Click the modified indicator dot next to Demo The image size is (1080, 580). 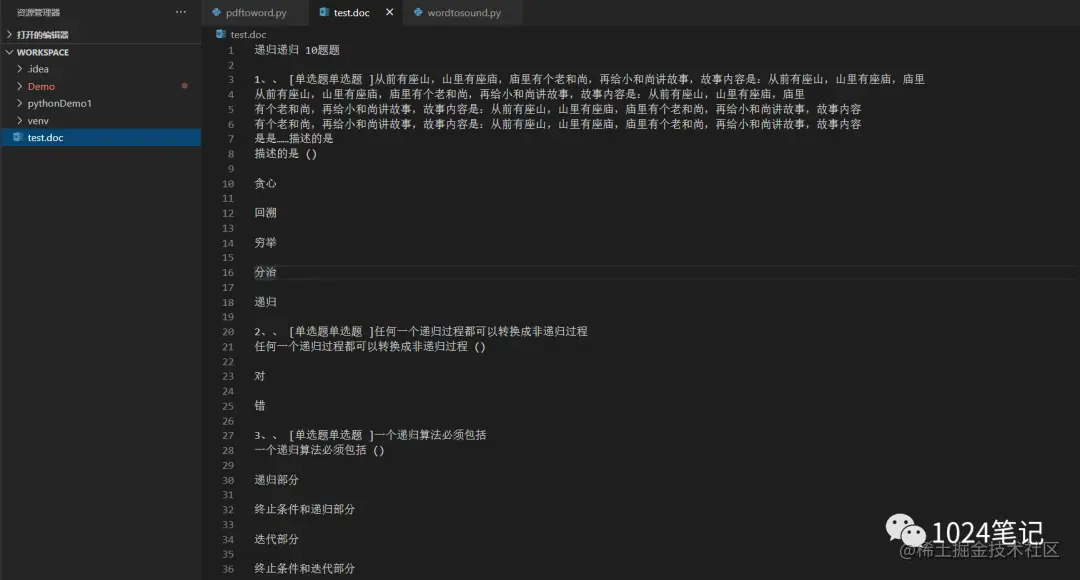pyautogui.click(x=184, y=86)
